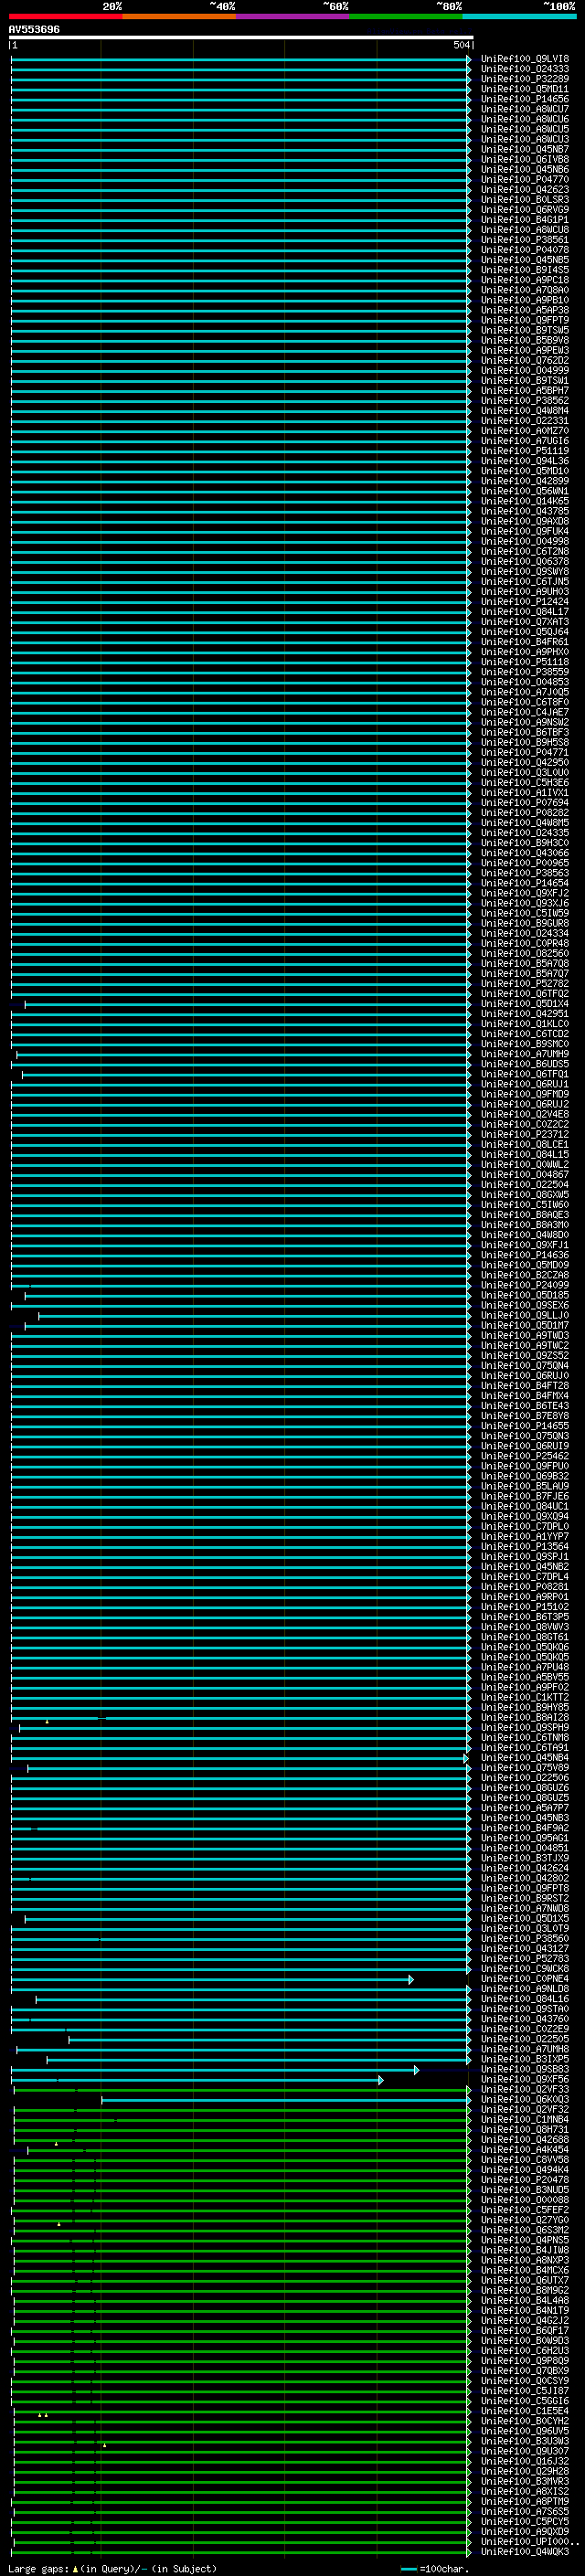This screenshot has height=2576, width=585.
Task: Select the UniRef100_Q5D1X4 label
Action: (524, 1004)
